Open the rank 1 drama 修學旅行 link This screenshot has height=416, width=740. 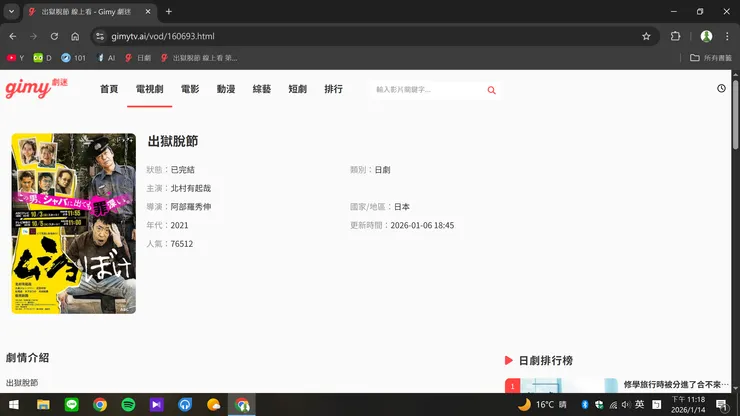pos(676,384)
